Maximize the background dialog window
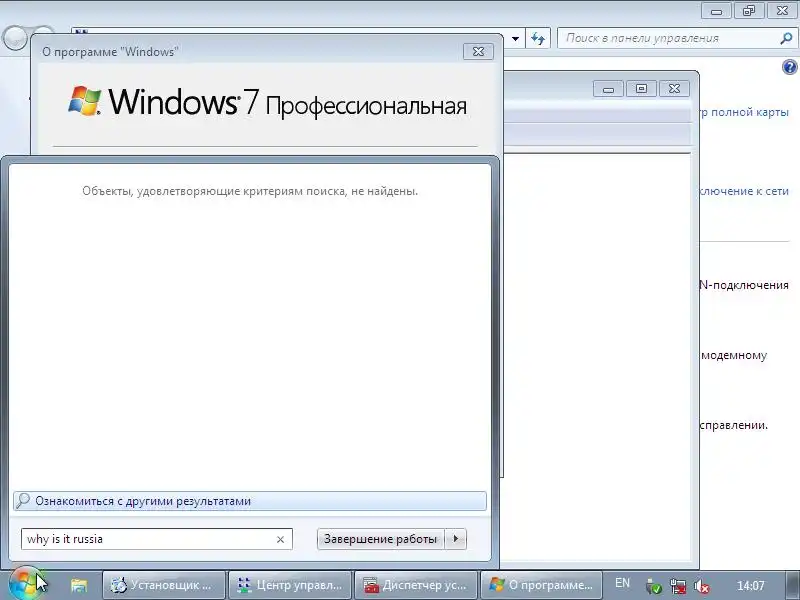This screenshot has width=800, height=600. [641, 89]
